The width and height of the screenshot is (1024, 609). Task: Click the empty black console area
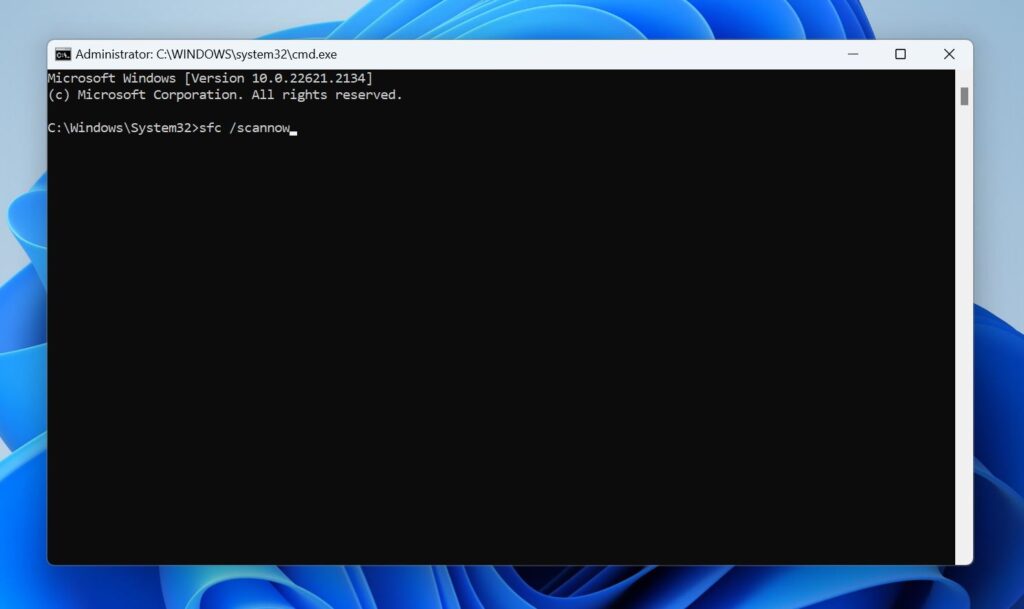(500, 350)
